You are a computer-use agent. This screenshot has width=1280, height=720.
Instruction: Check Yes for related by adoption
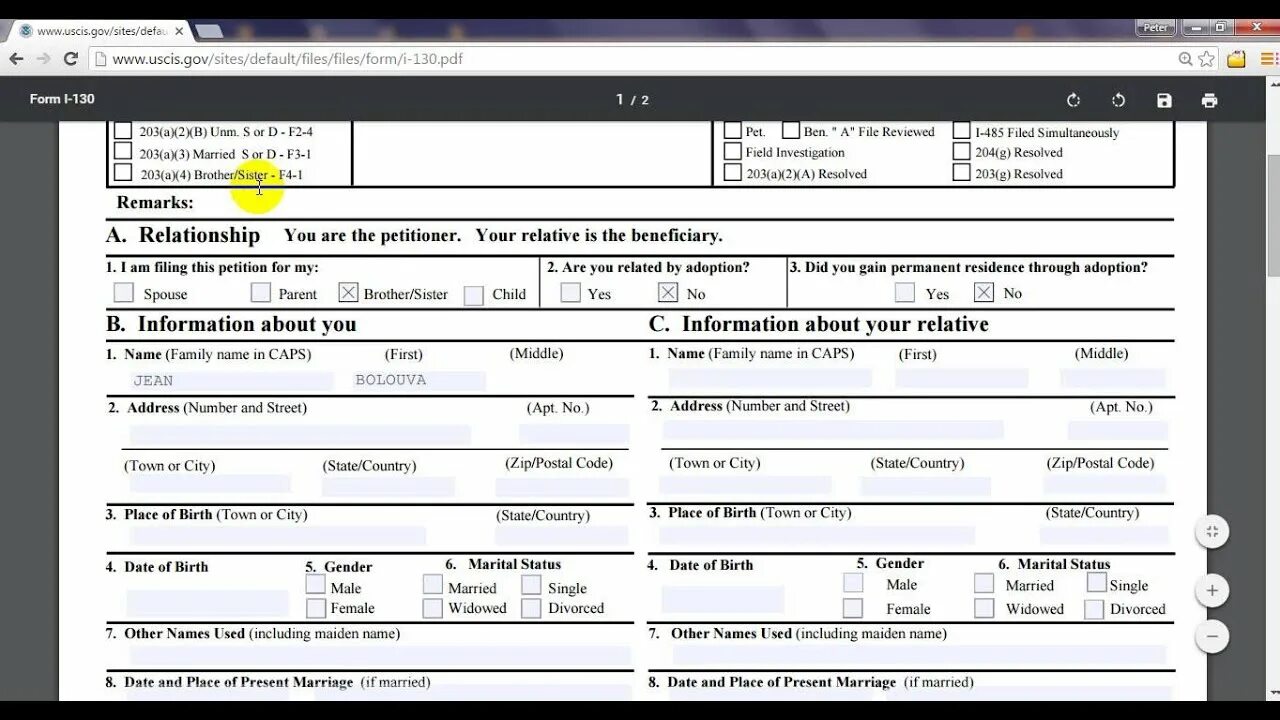(570, 293)
